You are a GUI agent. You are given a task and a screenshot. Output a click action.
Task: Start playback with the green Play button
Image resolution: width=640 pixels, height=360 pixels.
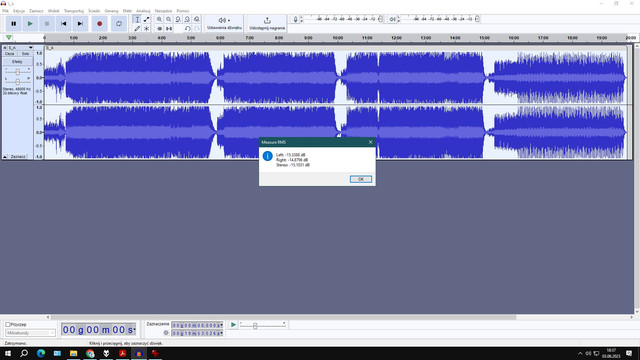(x=30, y=24)
